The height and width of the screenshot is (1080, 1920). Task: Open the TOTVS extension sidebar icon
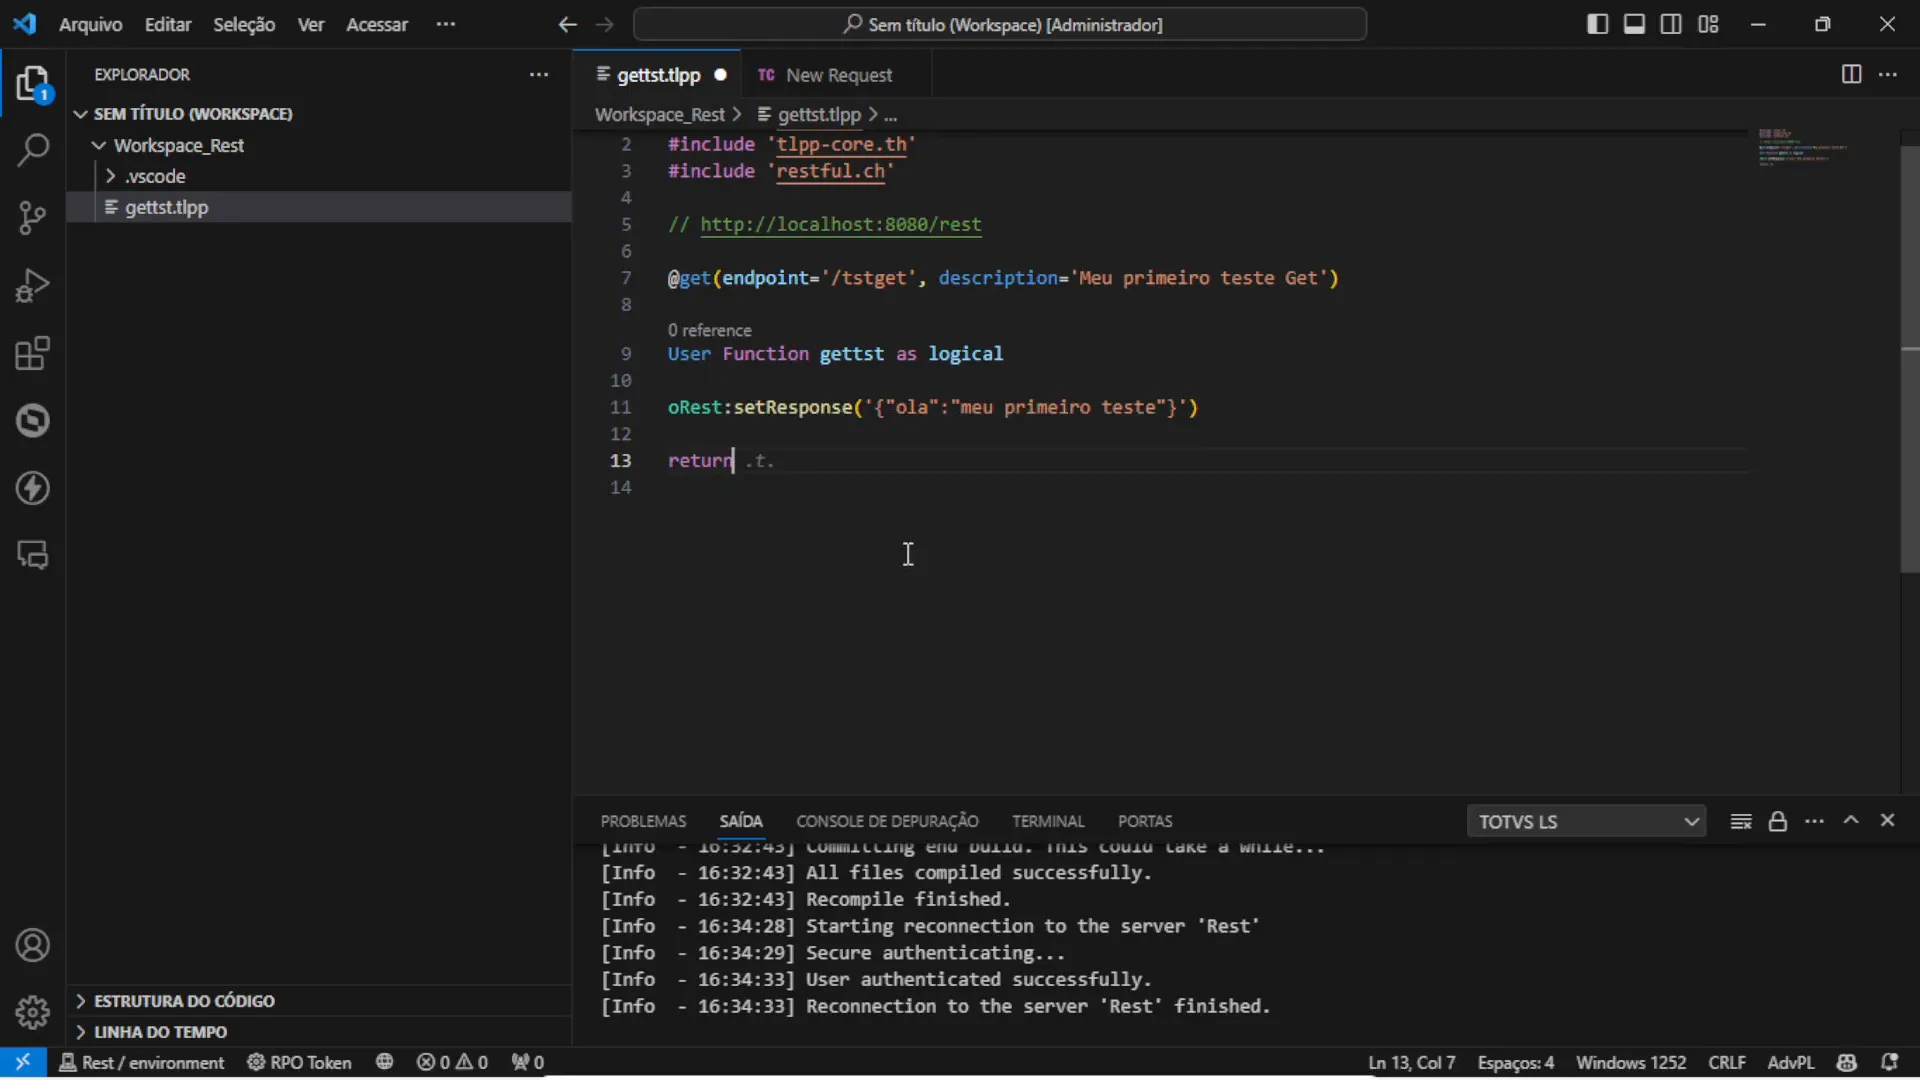33,421
